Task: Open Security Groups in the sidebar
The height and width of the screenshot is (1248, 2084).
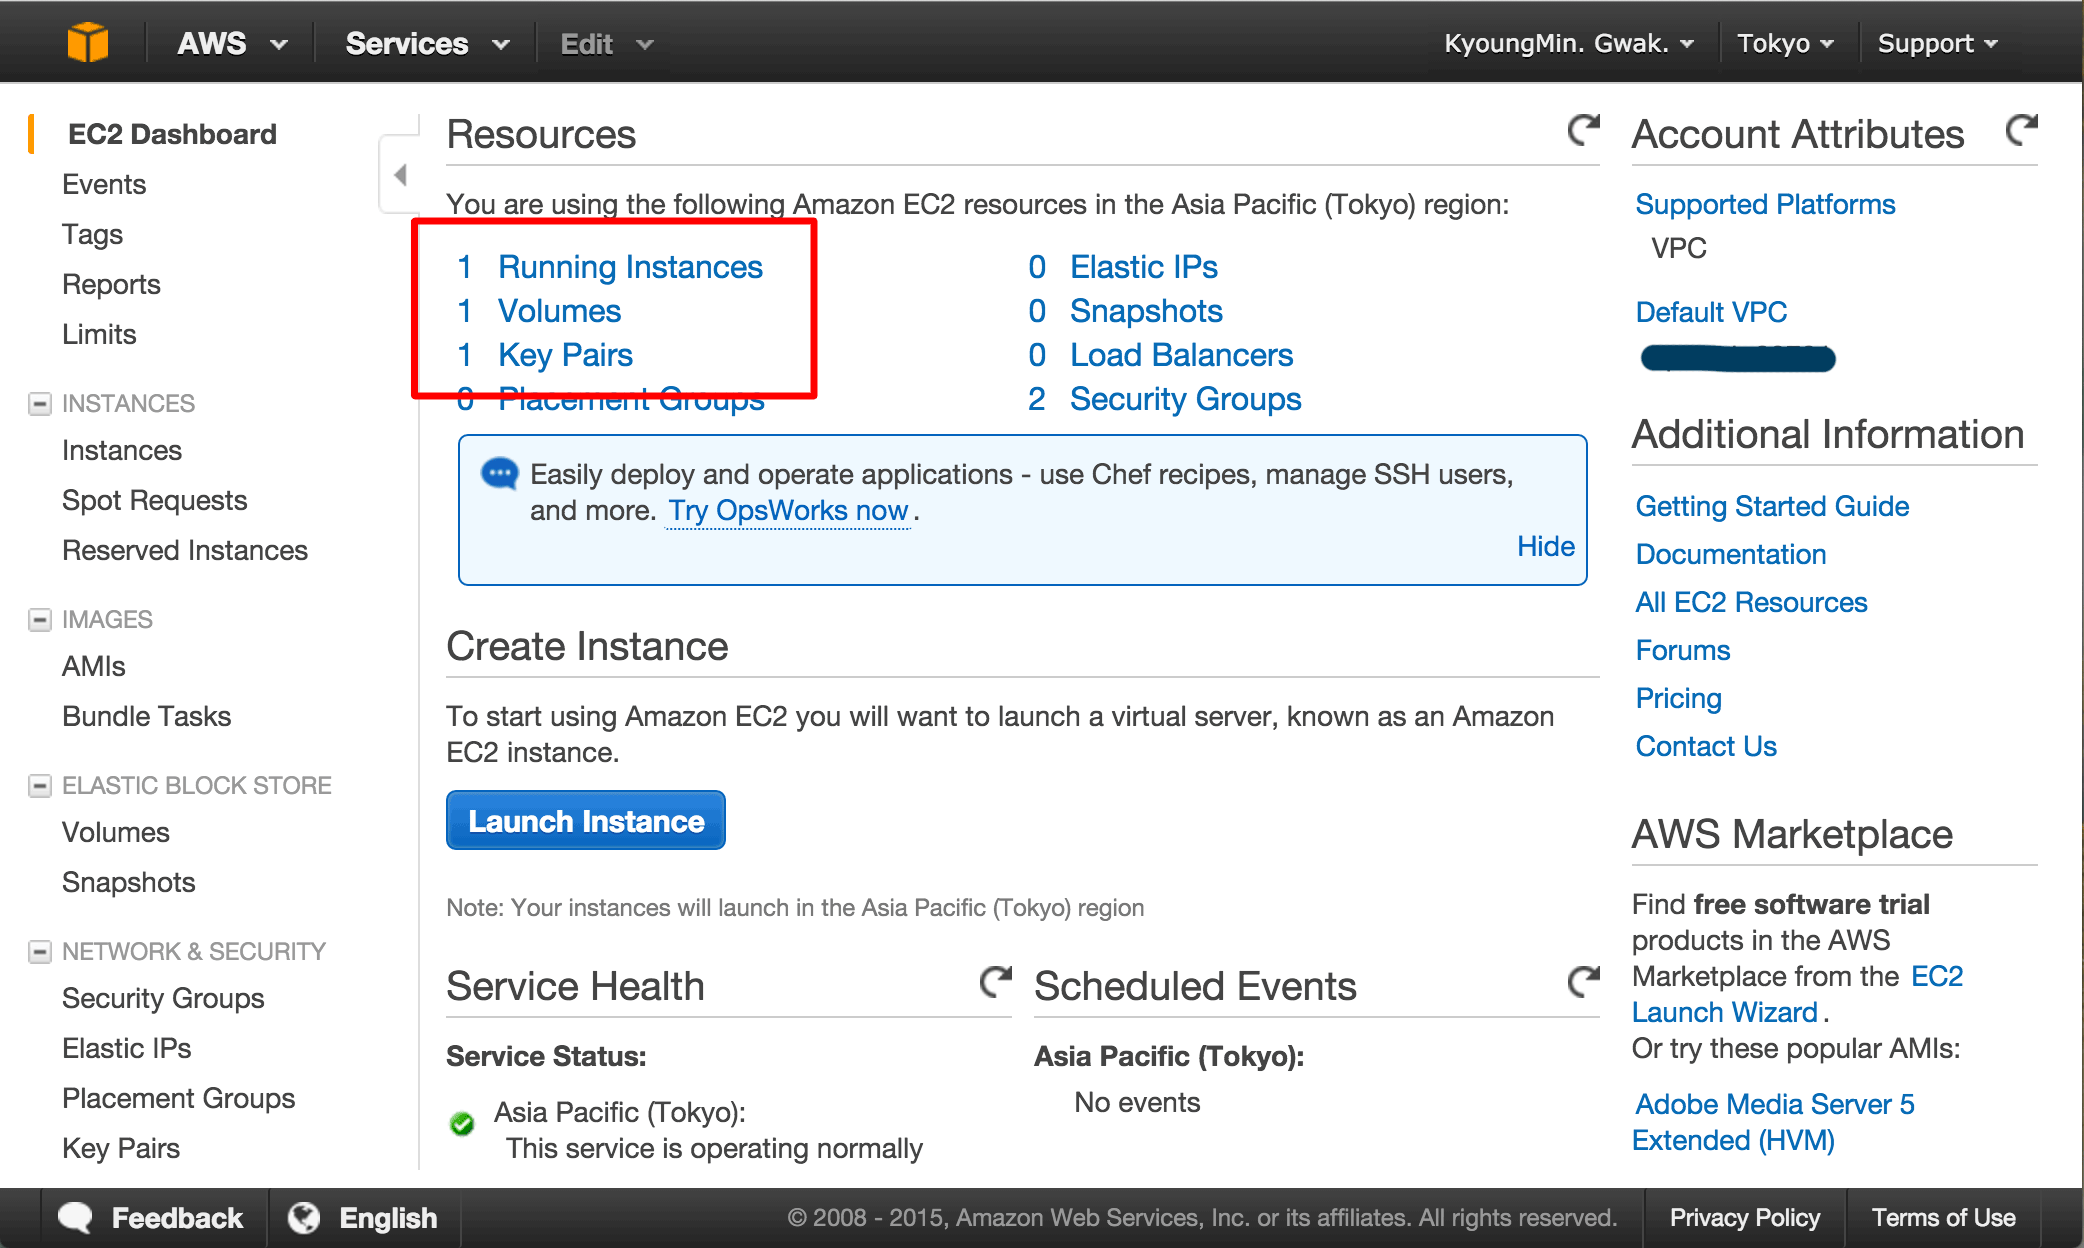Action: [x=163, y=998]
